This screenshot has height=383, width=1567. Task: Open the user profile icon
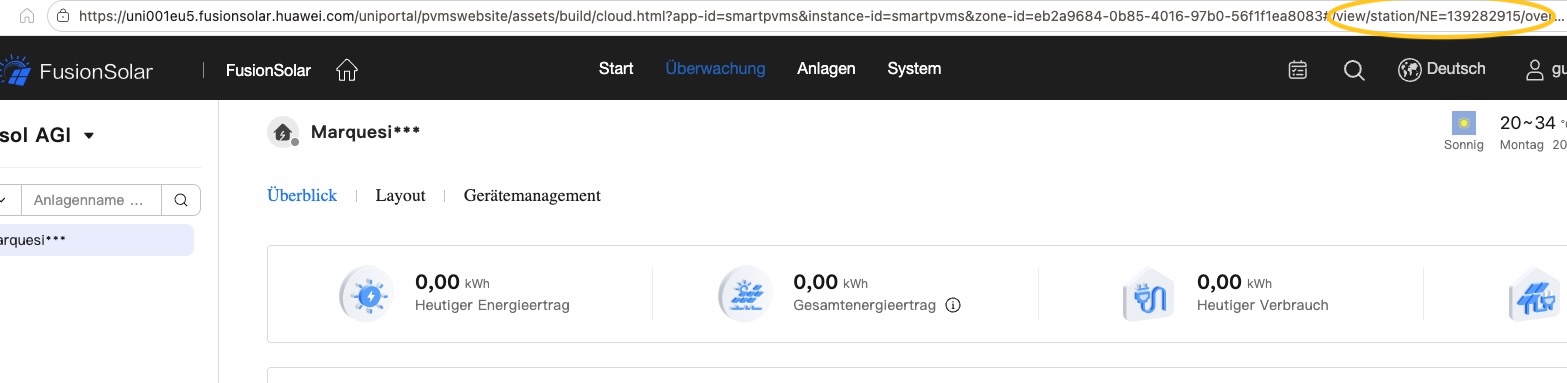click(x=1535, y=70)
